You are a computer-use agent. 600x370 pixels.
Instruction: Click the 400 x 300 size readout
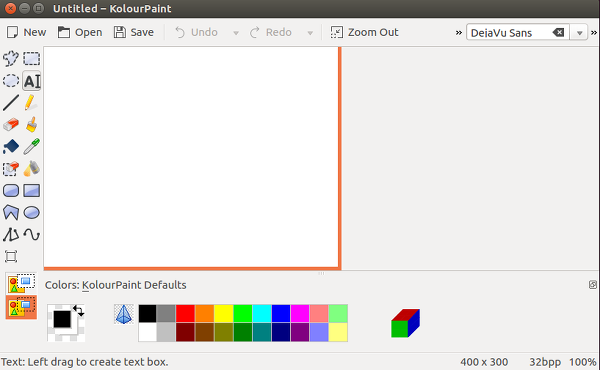[484, 362]
